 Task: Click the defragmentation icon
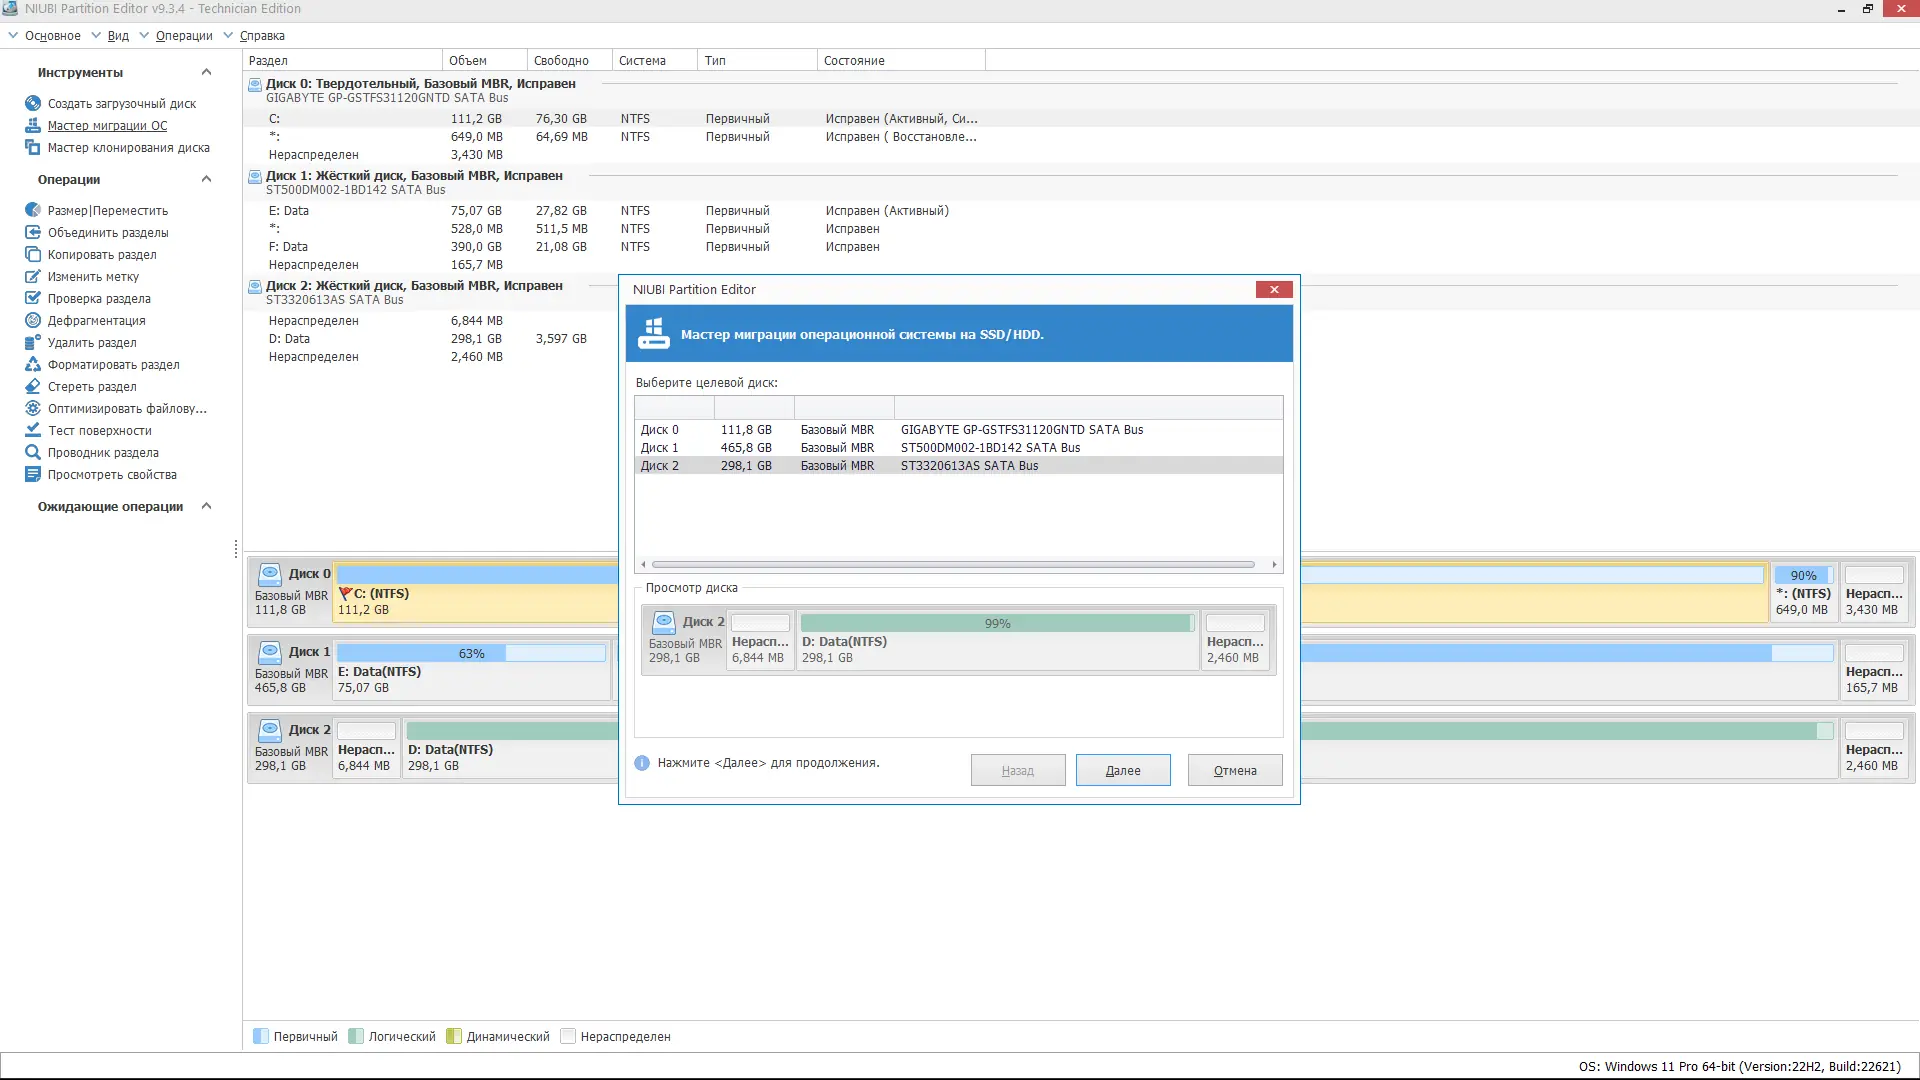[33, 320]
